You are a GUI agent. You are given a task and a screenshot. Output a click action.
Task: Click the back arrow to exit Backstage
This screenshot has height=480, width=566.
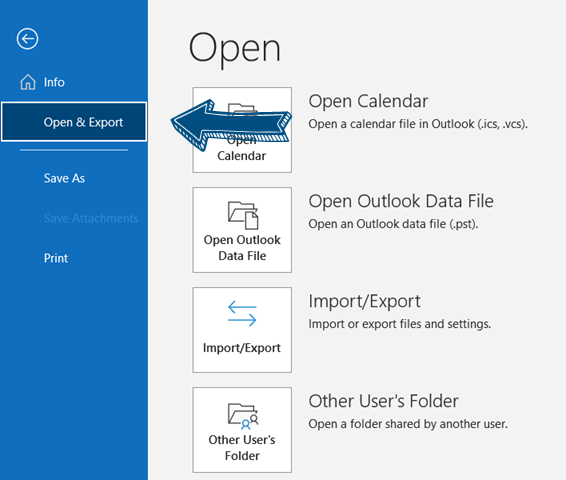(27, 39)
